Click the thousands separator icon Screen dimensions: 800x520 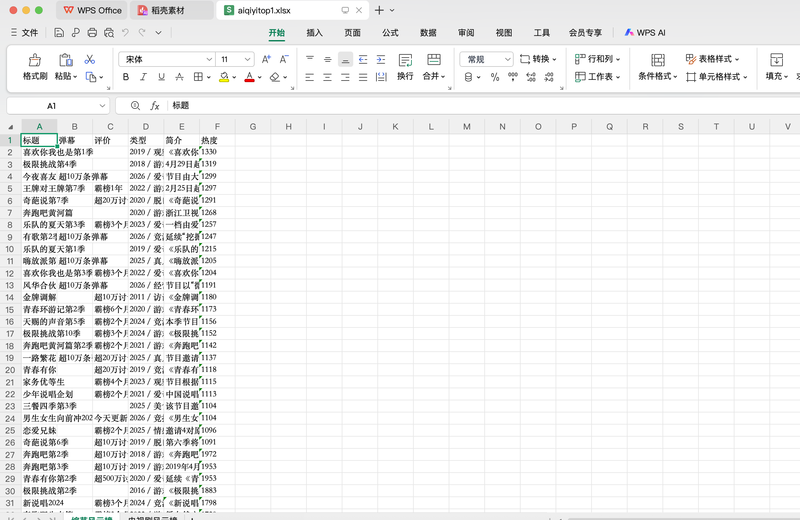(x=513, y=77)
